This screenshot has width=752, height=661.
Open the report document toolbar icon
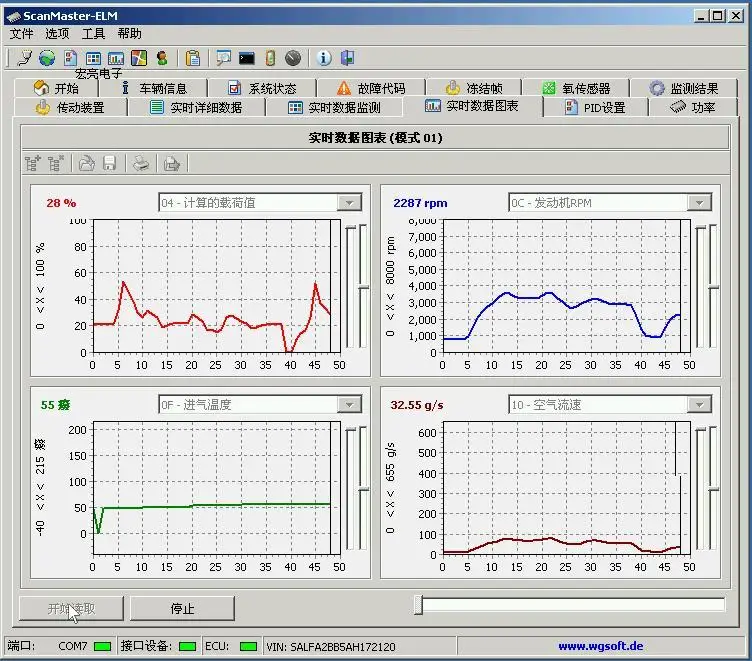pos(70,58)
